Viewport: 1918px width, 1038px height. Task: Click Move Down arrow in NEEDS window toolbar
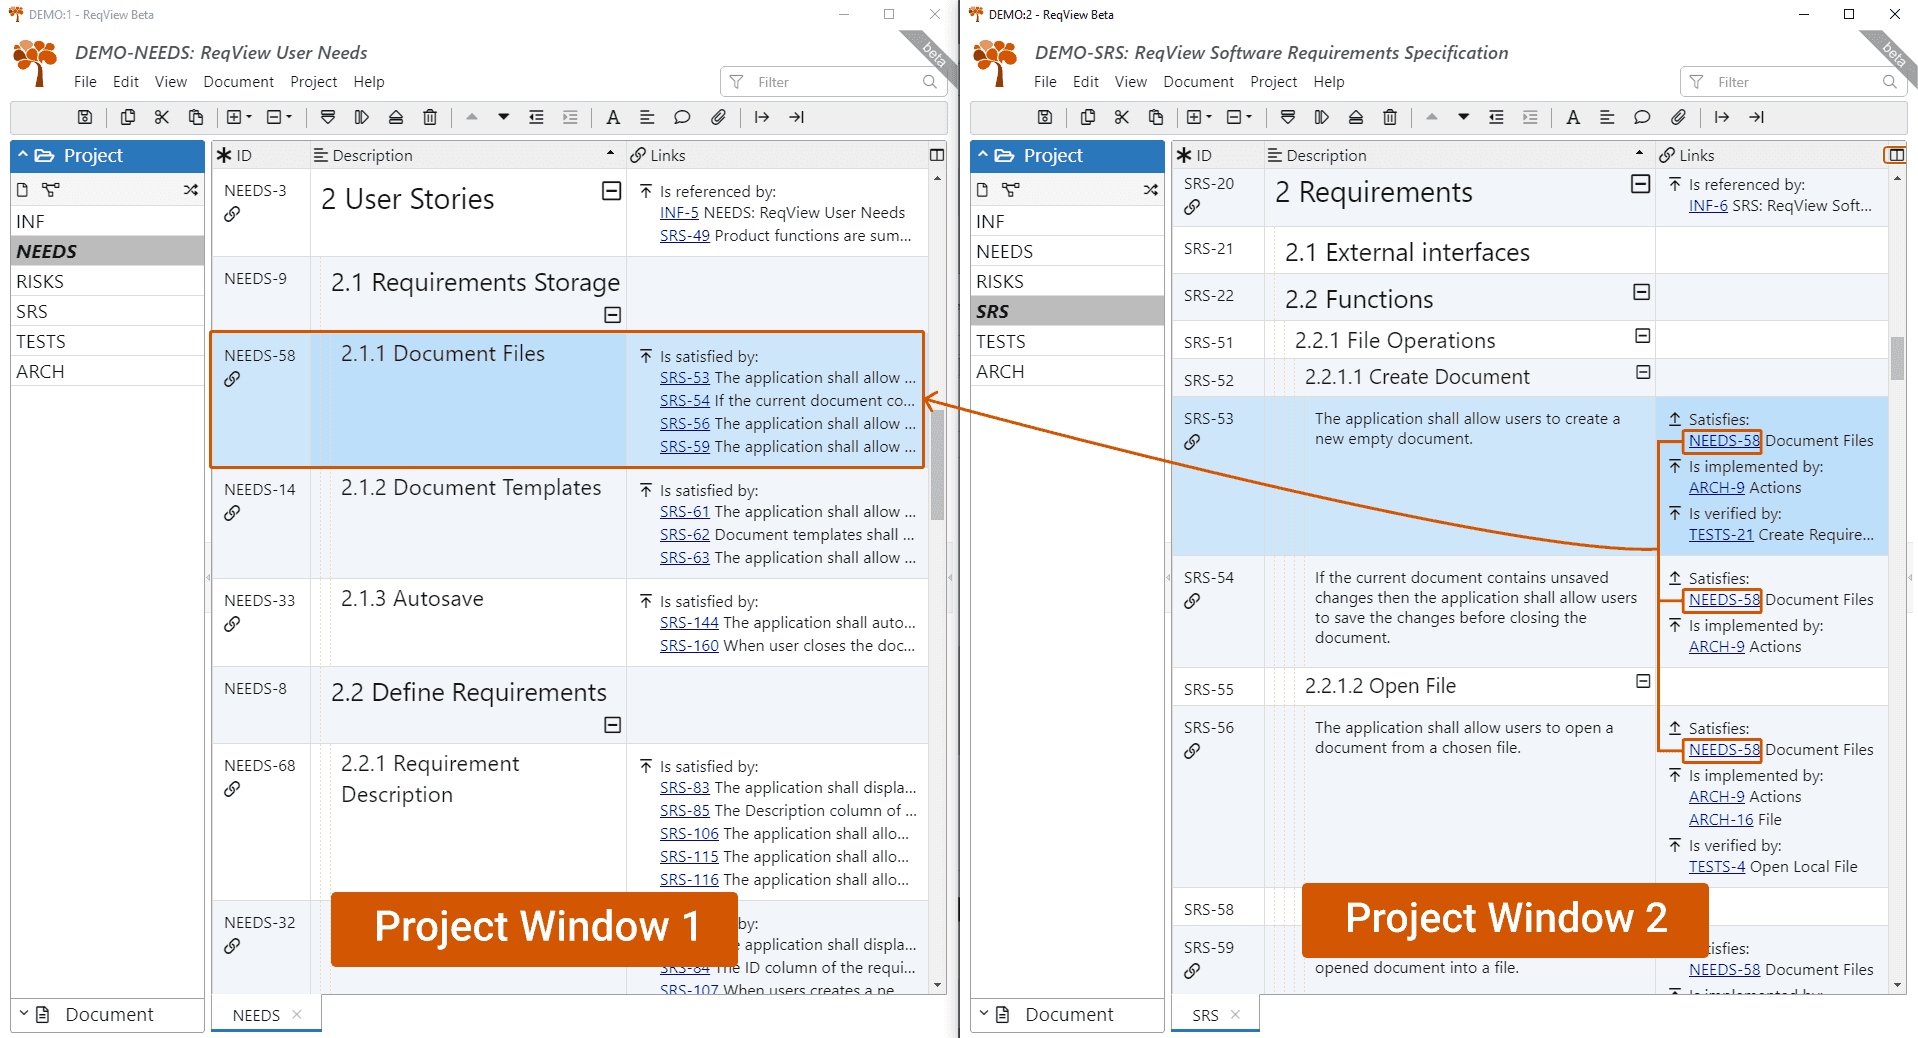tap(504, 117)
